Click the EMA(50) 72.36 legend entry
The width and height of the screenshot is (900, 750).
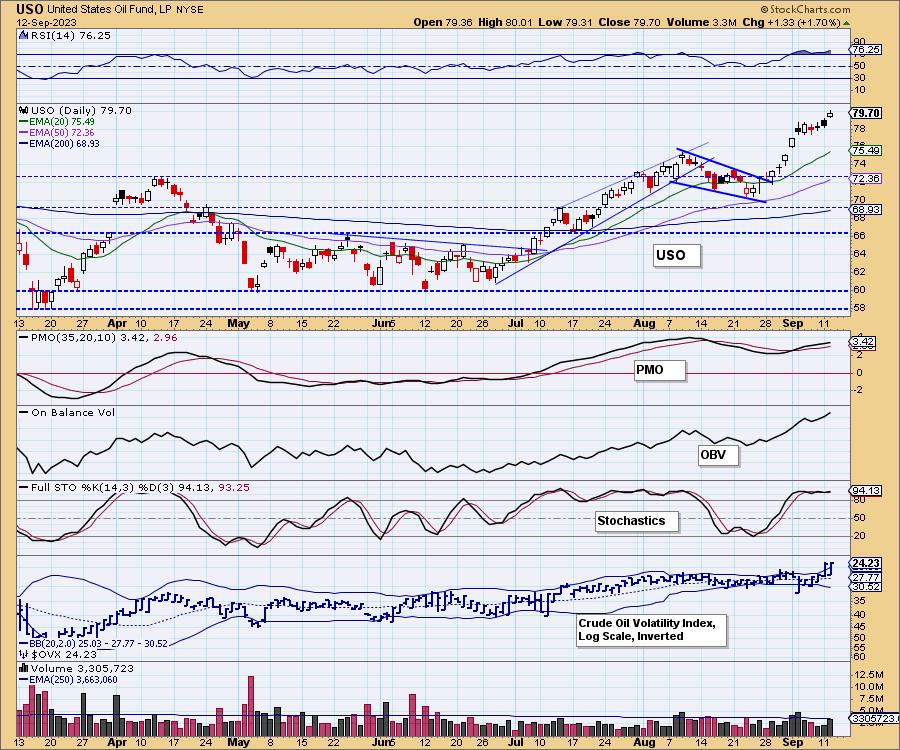57,133
